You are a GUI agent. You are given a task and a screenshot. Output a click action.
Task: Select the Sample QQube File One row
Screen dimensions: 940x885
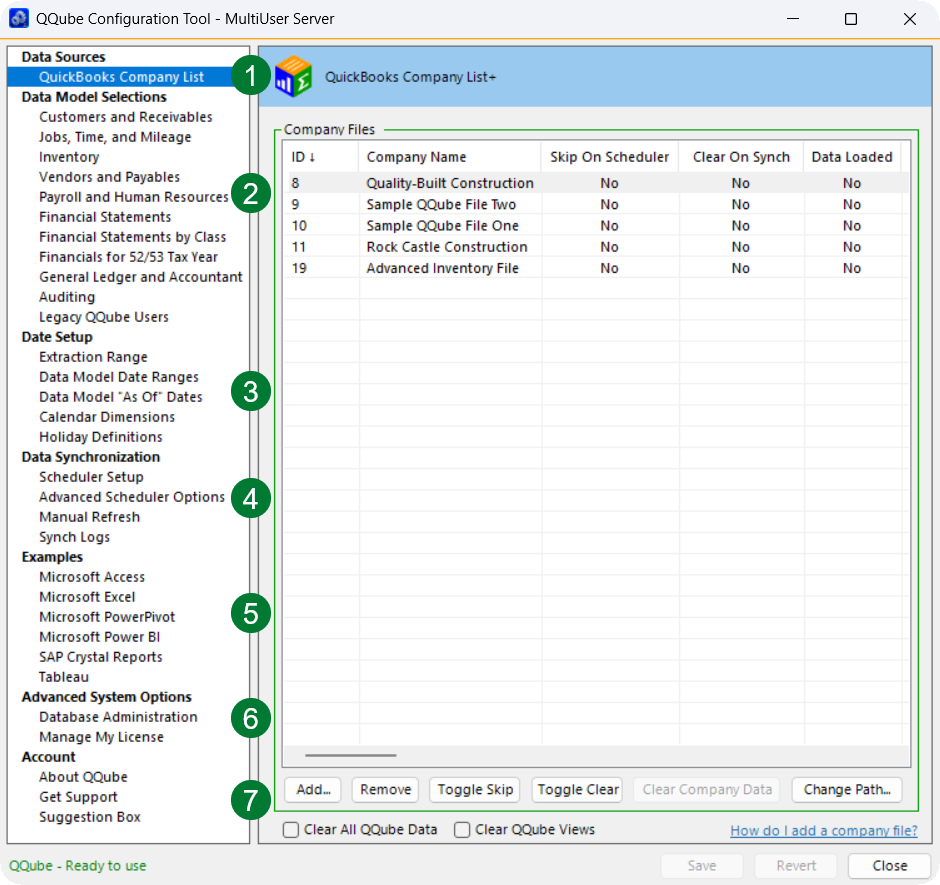[x=596, y=225]
